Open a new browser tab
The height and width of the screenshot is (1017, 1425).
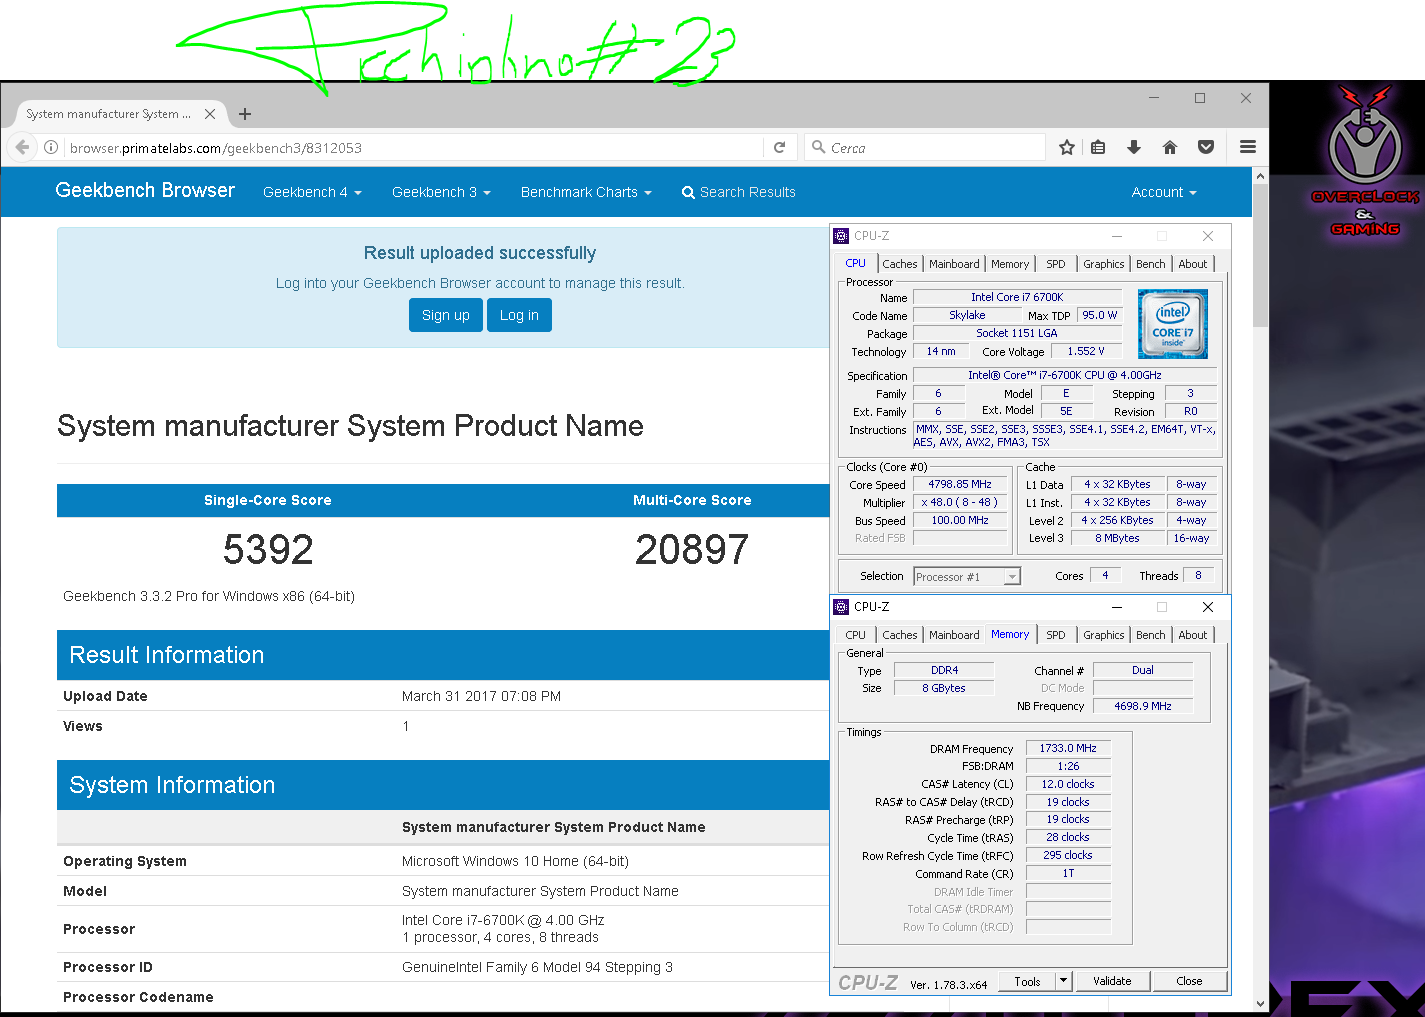click(x=245, y=114)
